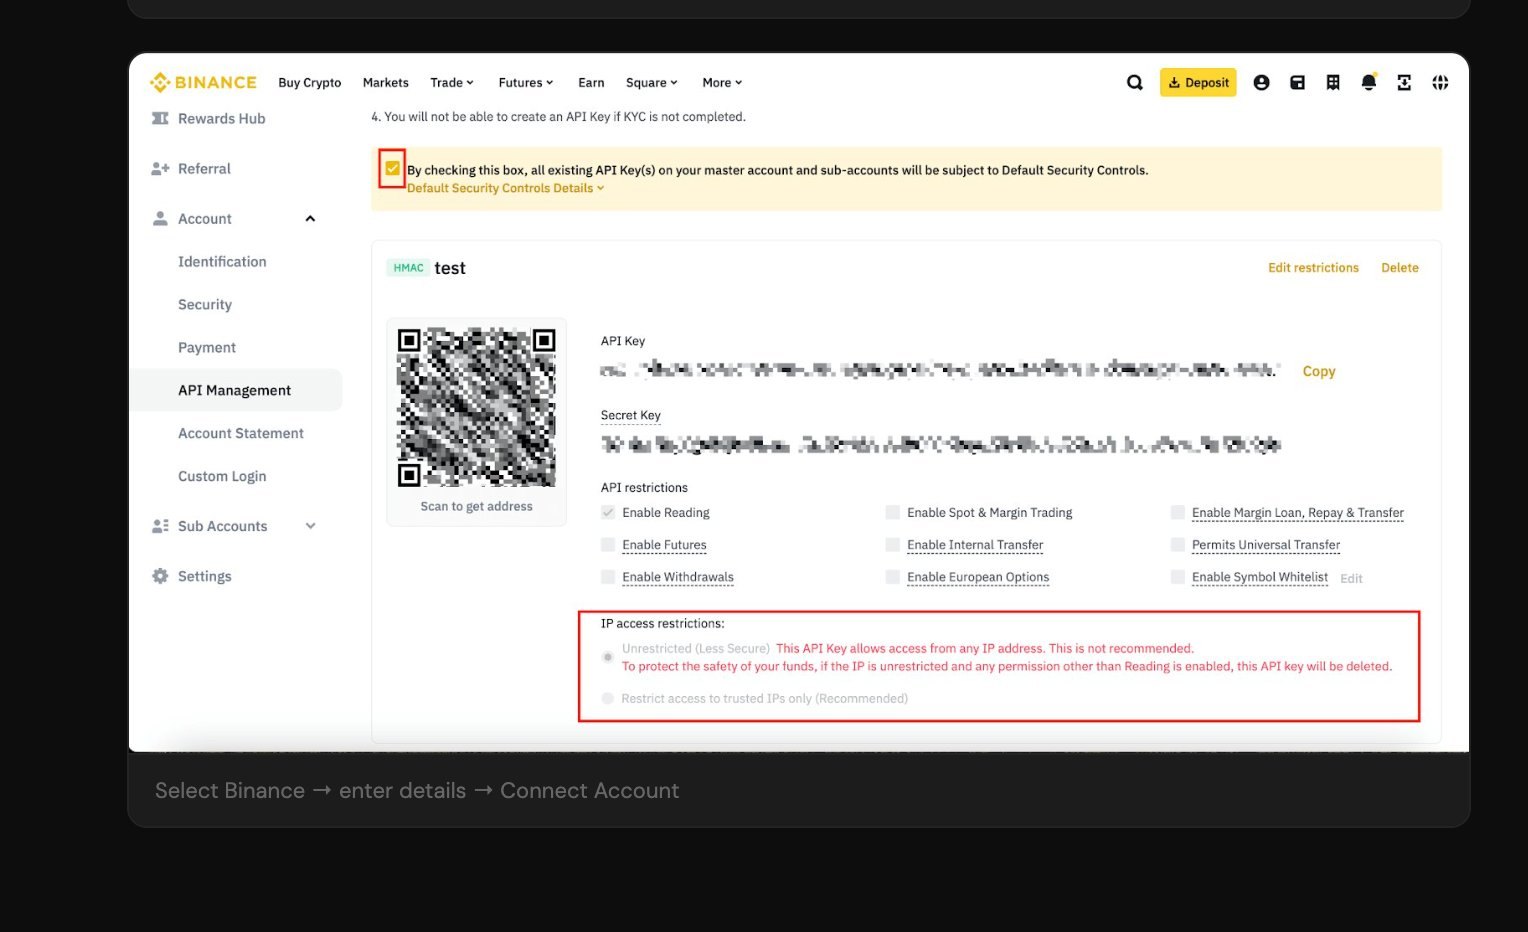Screen dimensions: 1528x932
Task: Go to Account Statement in sidebar
Action: click(241, 433)
